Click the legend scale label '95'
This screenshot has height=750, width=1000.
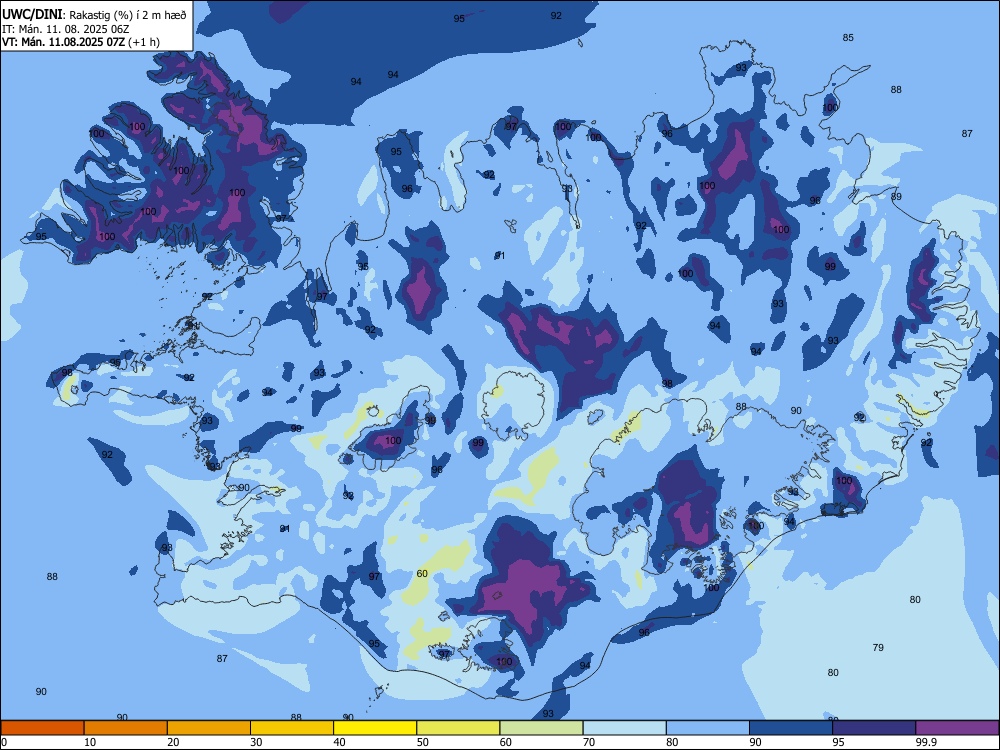pos(839,742)
